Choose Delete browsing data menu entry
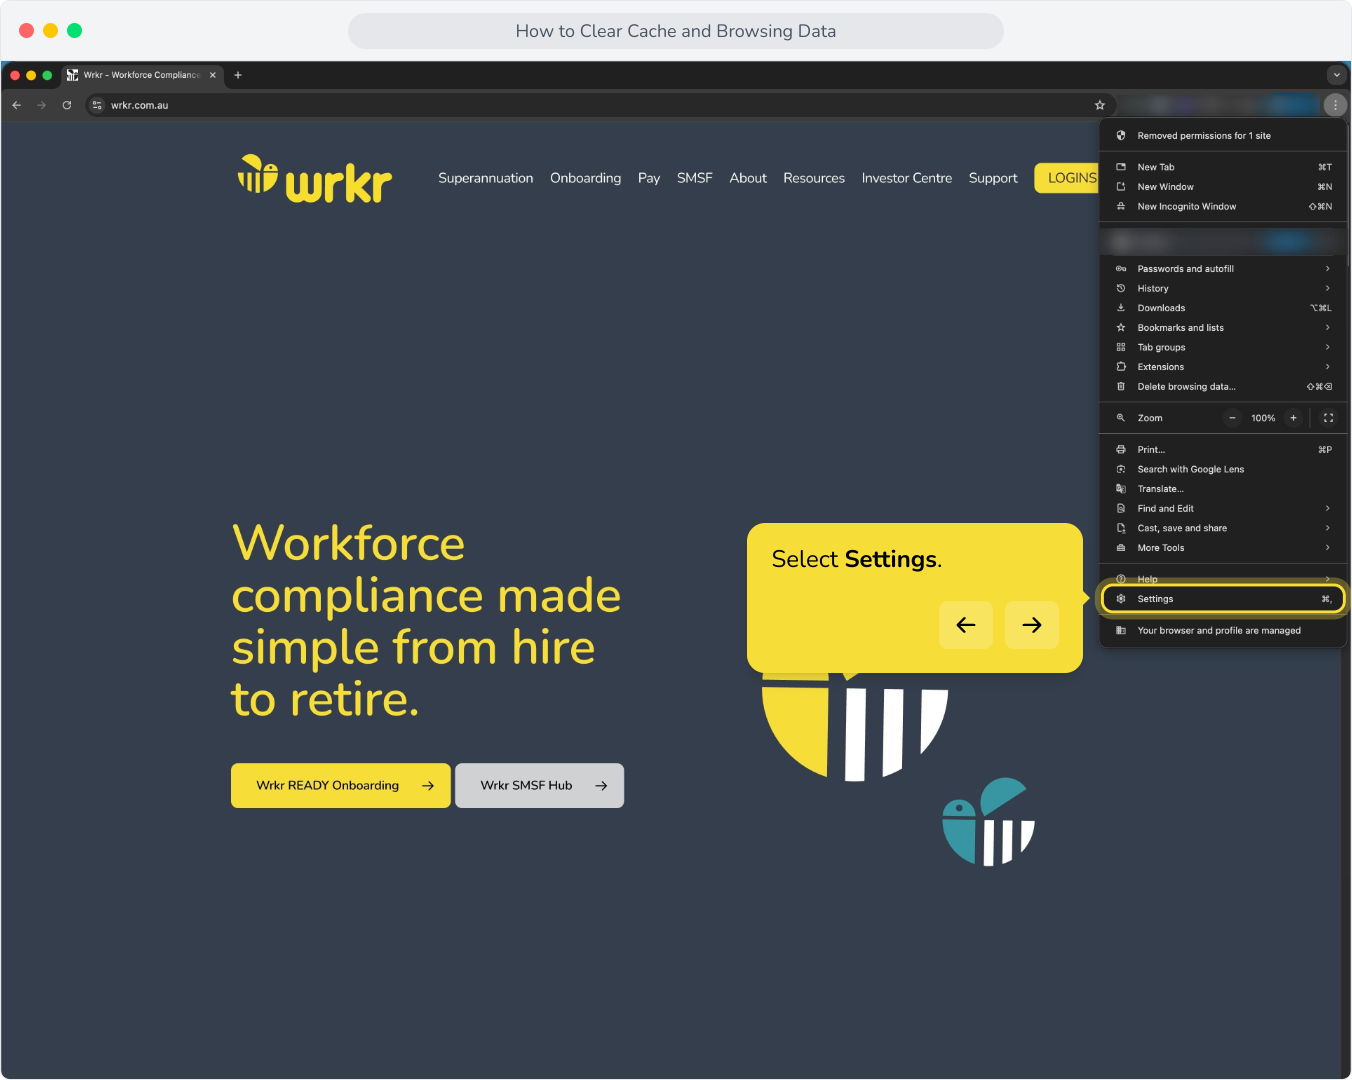This screenshot has height=1080, width=1352. pos(1222,387)
